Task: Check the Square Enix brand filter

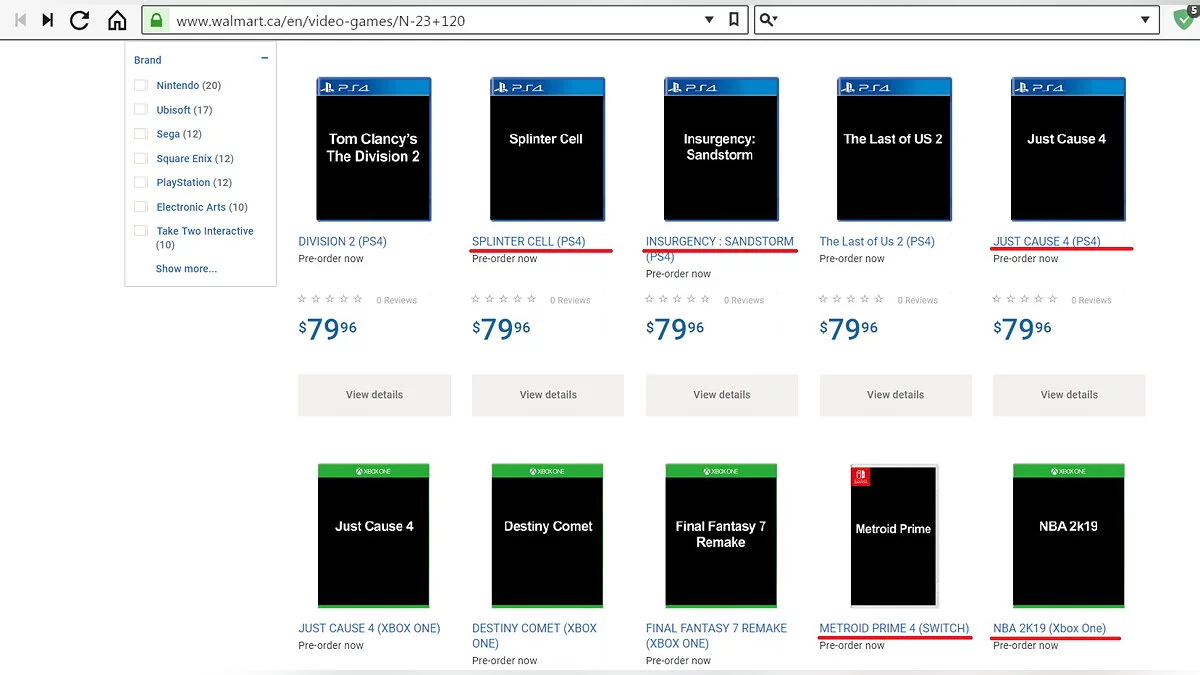Action: pyautogui.click(x=141, y=158)
